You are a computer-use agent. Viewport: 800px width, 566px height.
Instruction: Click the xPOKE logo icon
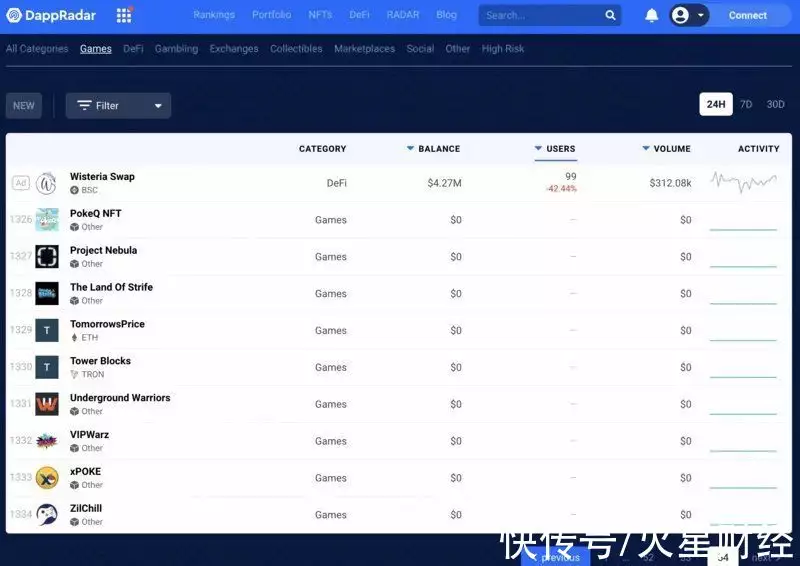click(x=47, y=478)
